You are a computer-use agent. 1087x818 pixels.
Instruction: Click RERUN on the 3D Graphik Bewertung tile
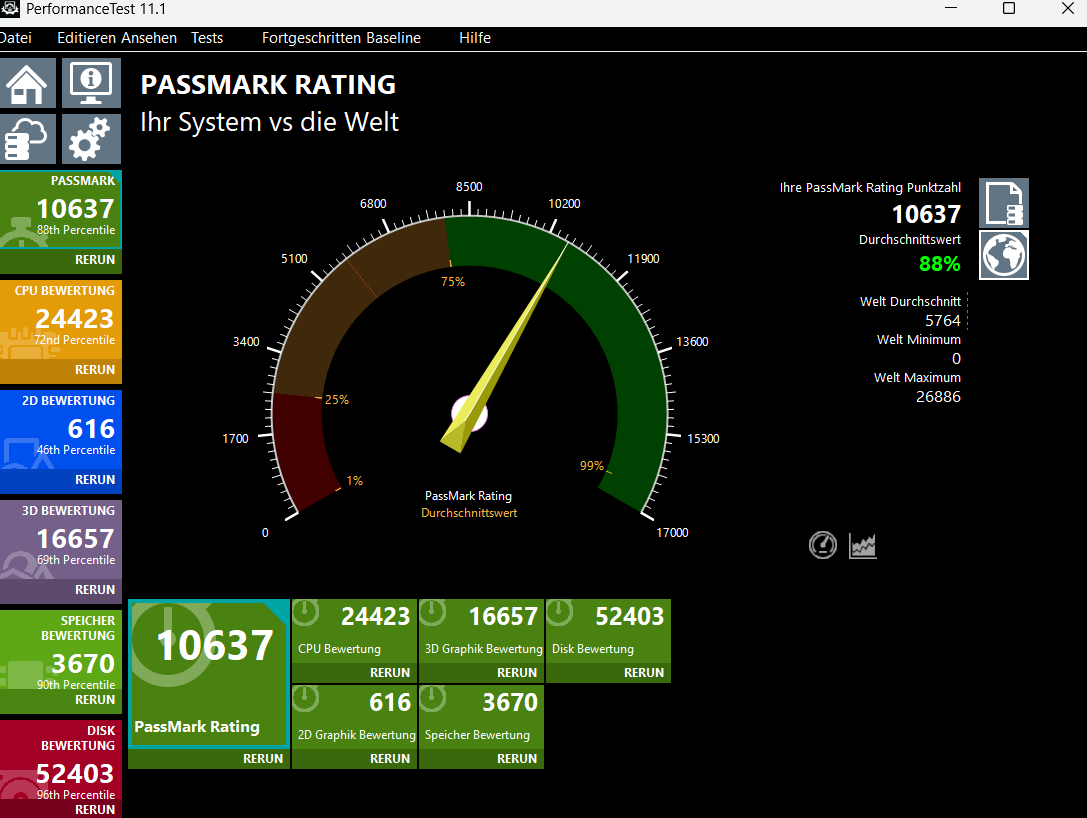[516, 673]
